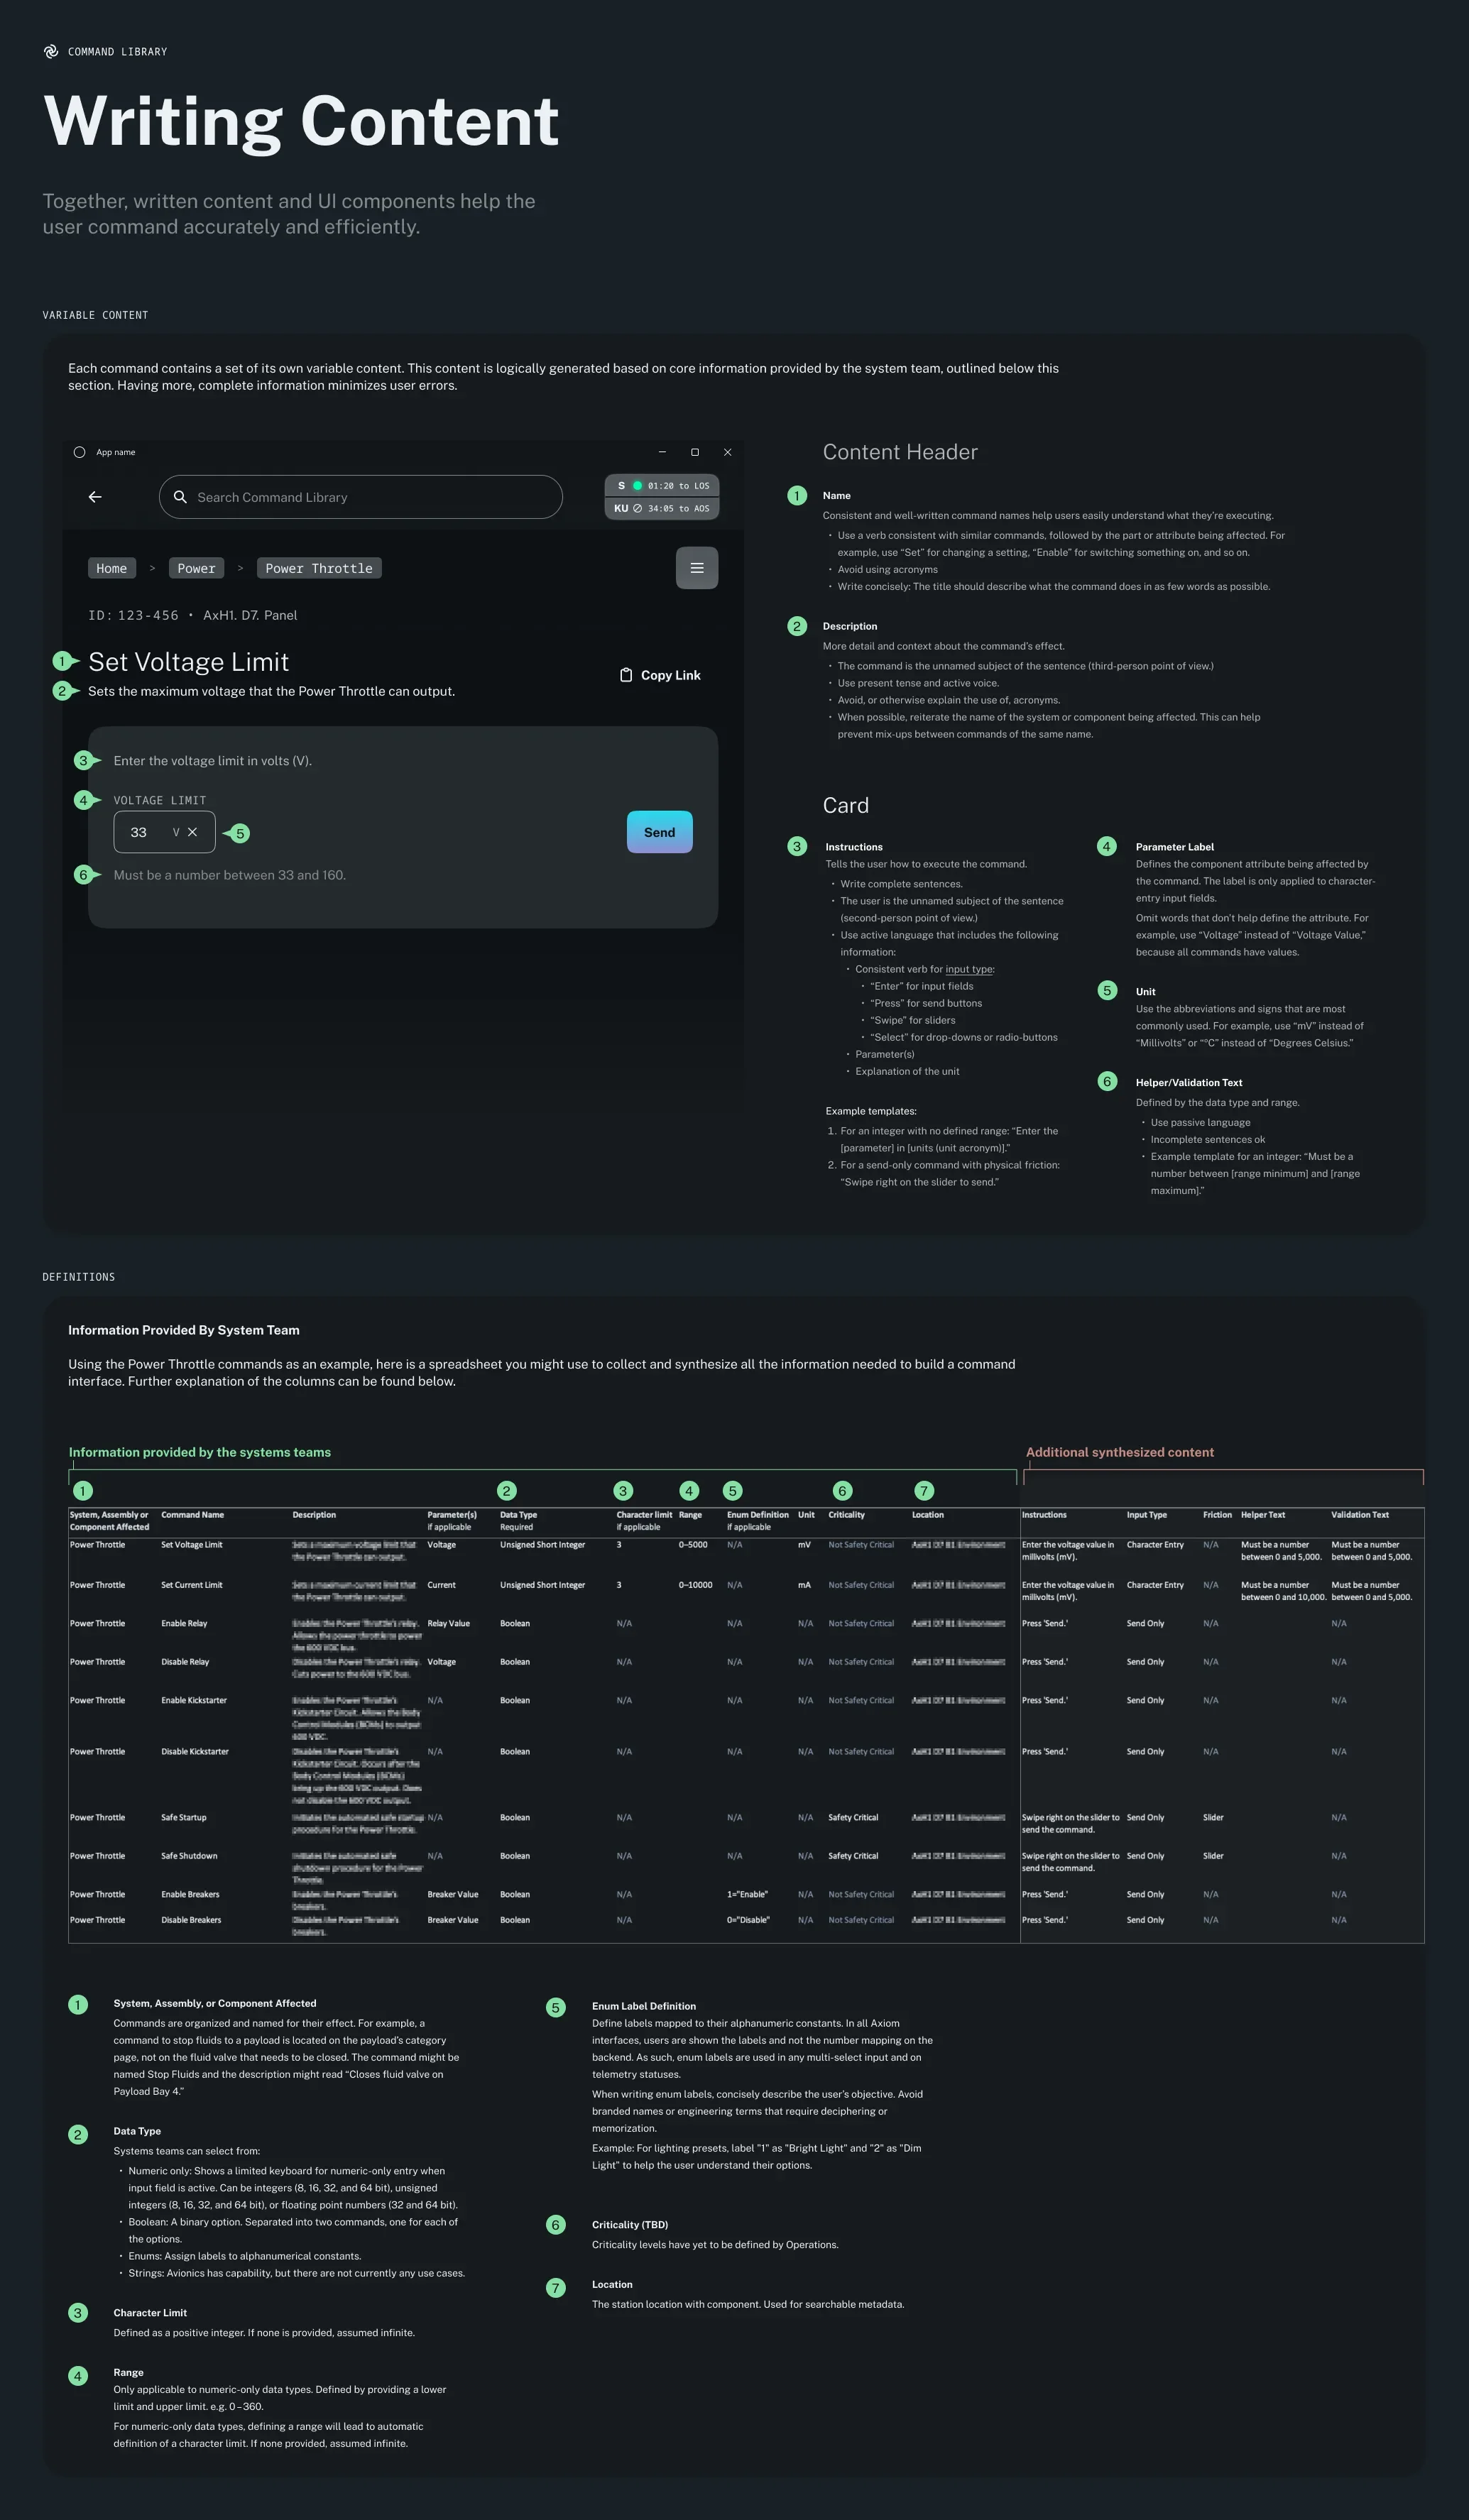Select the Power Throttle breadcrumb
This screenshot has height=2520, width=1469.
(x=318, y=568)
